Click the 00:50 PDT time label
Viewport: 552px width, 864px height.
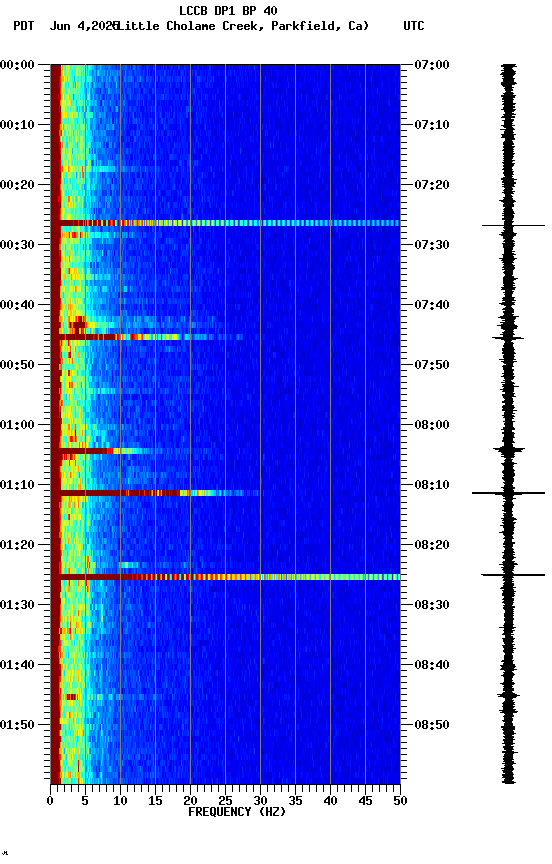[17, 365]
